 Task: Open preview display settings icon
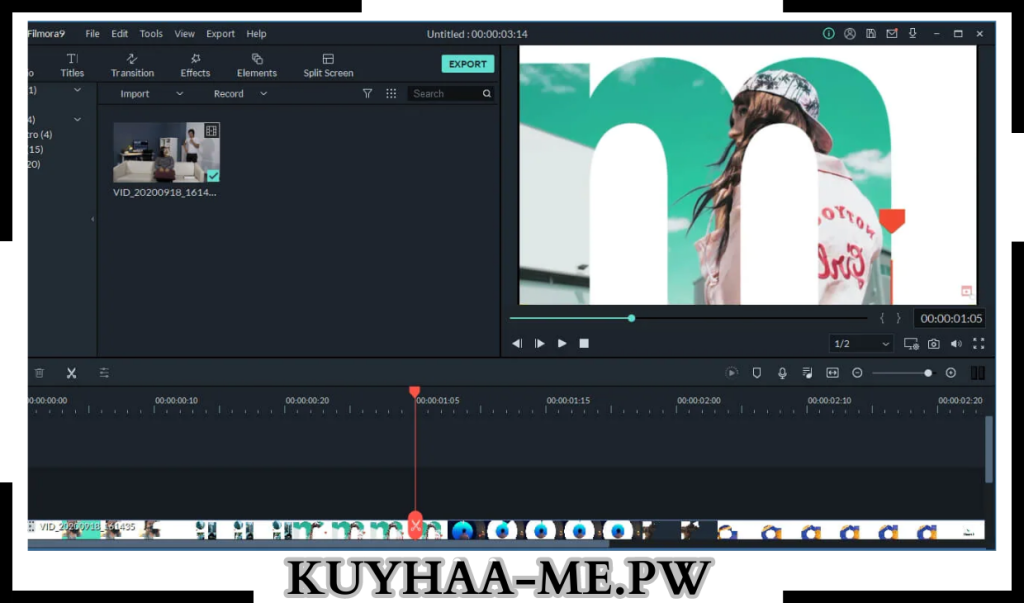click(911, 344)
